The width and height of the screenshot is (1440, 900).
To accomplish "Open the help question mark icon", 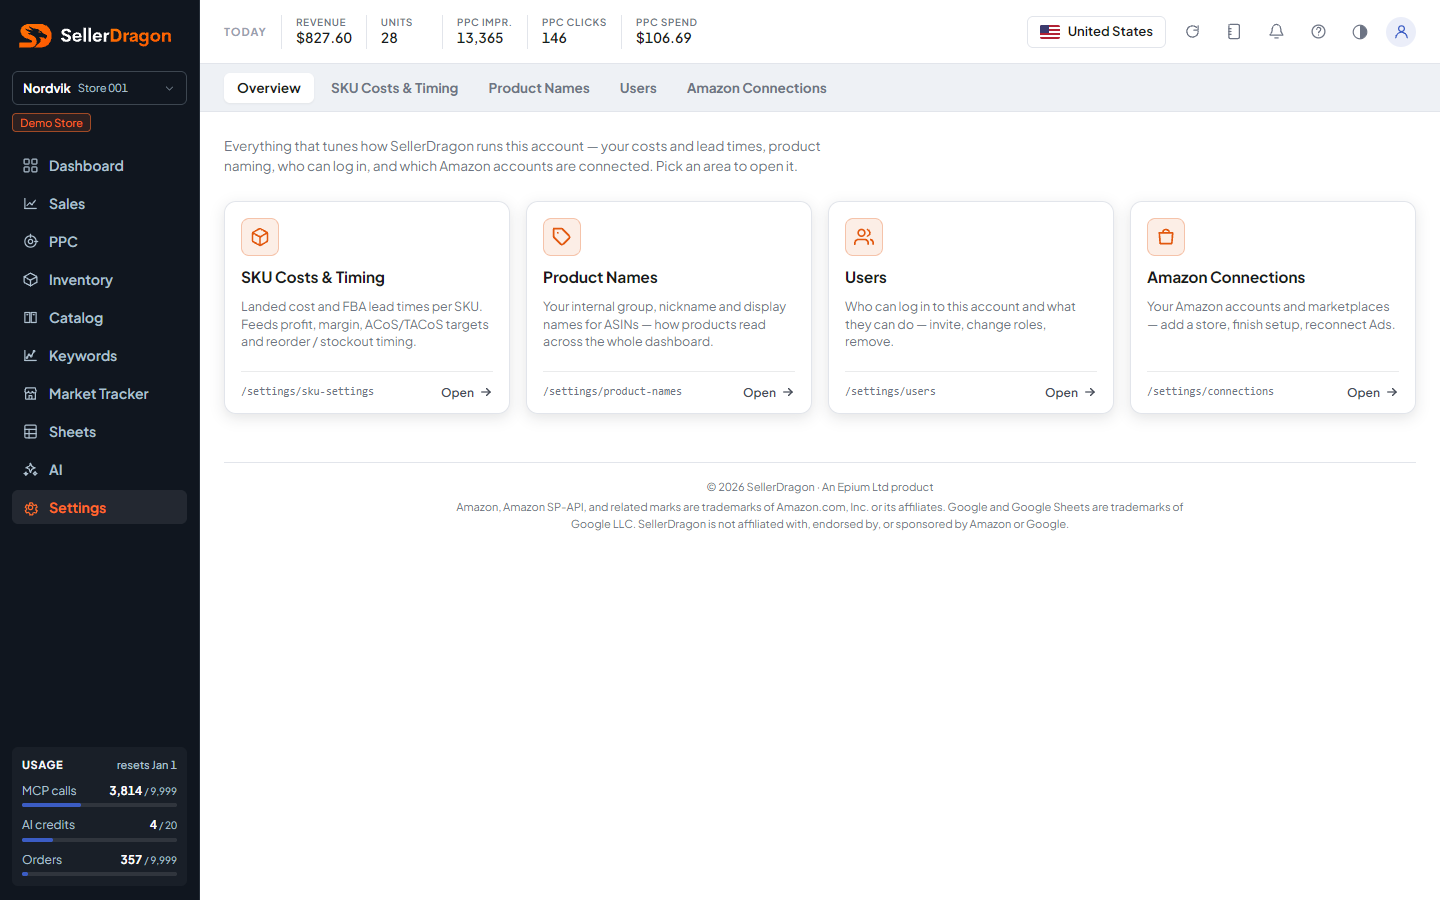I will [1318, 32].
